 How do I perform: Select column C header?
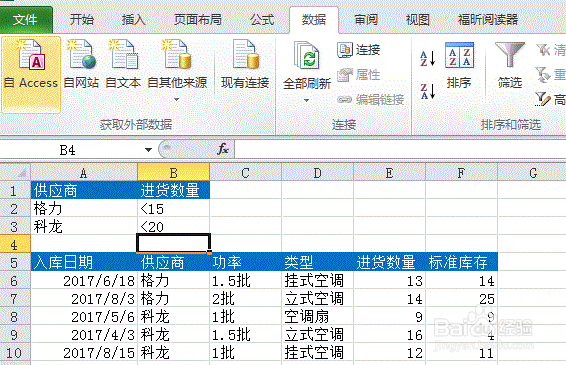tap(245, 173)
